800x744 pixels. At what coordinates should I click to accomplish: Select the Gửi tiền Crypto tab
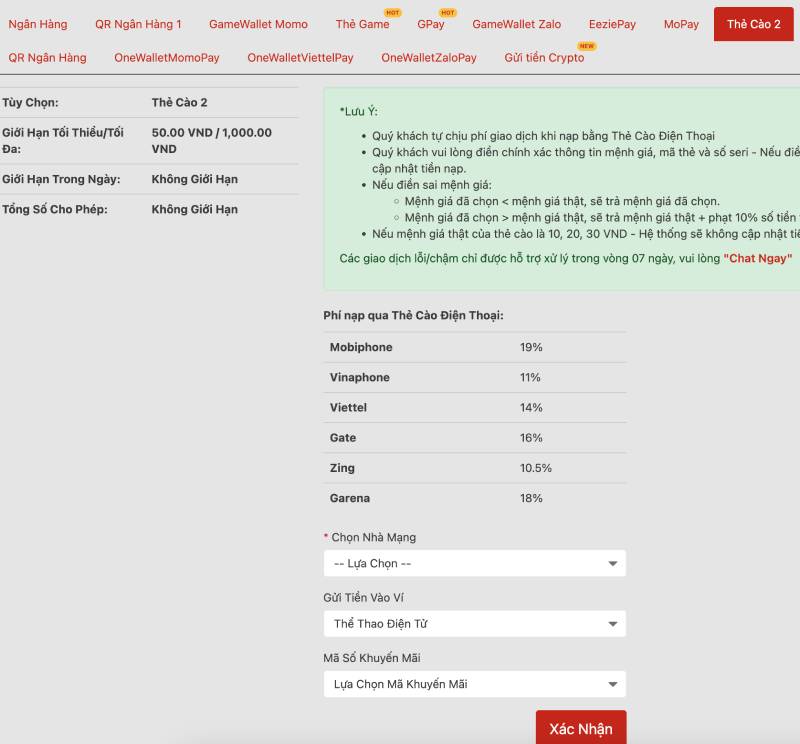tap(544, 58)
